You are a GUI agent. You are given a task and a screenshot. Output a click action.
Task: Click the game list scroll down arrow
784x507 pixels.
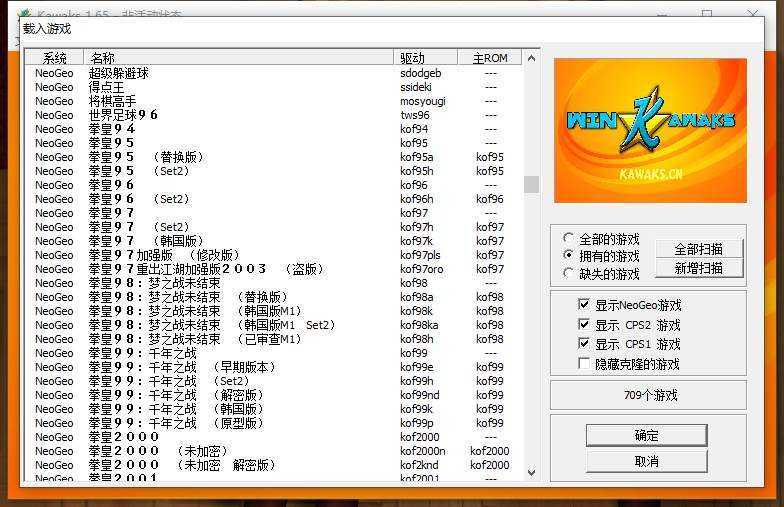tap(532, 472)
